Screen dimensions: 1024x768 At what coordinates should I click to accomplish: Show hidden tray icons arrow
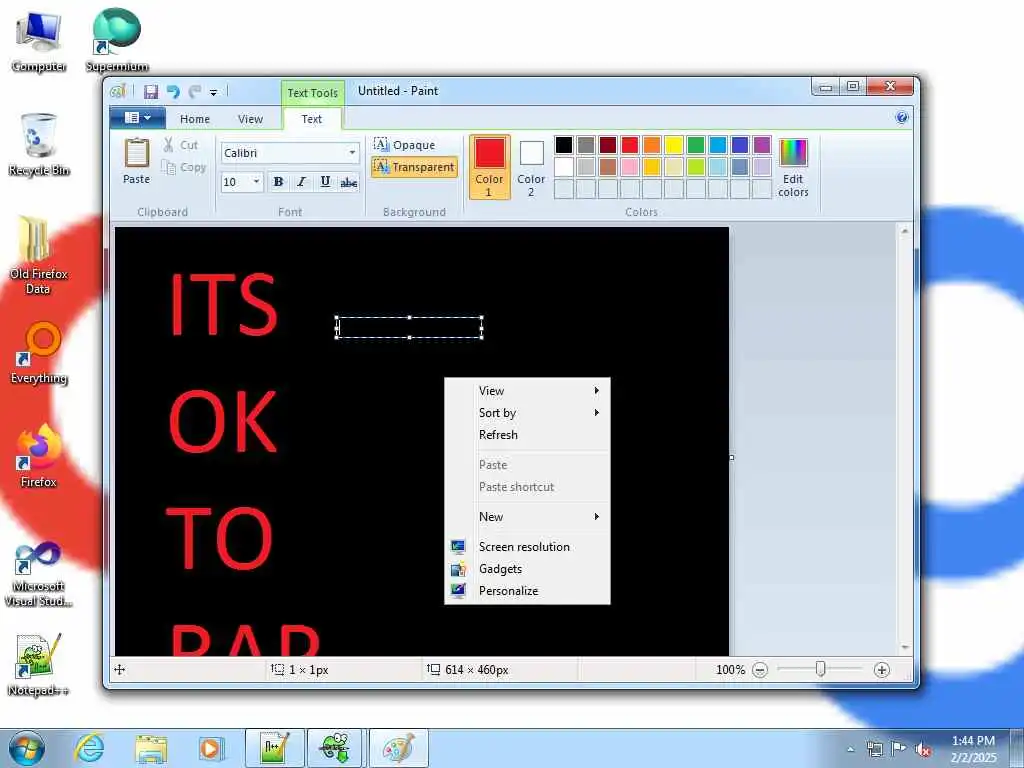pyautogui.click(x=850, y=749)
